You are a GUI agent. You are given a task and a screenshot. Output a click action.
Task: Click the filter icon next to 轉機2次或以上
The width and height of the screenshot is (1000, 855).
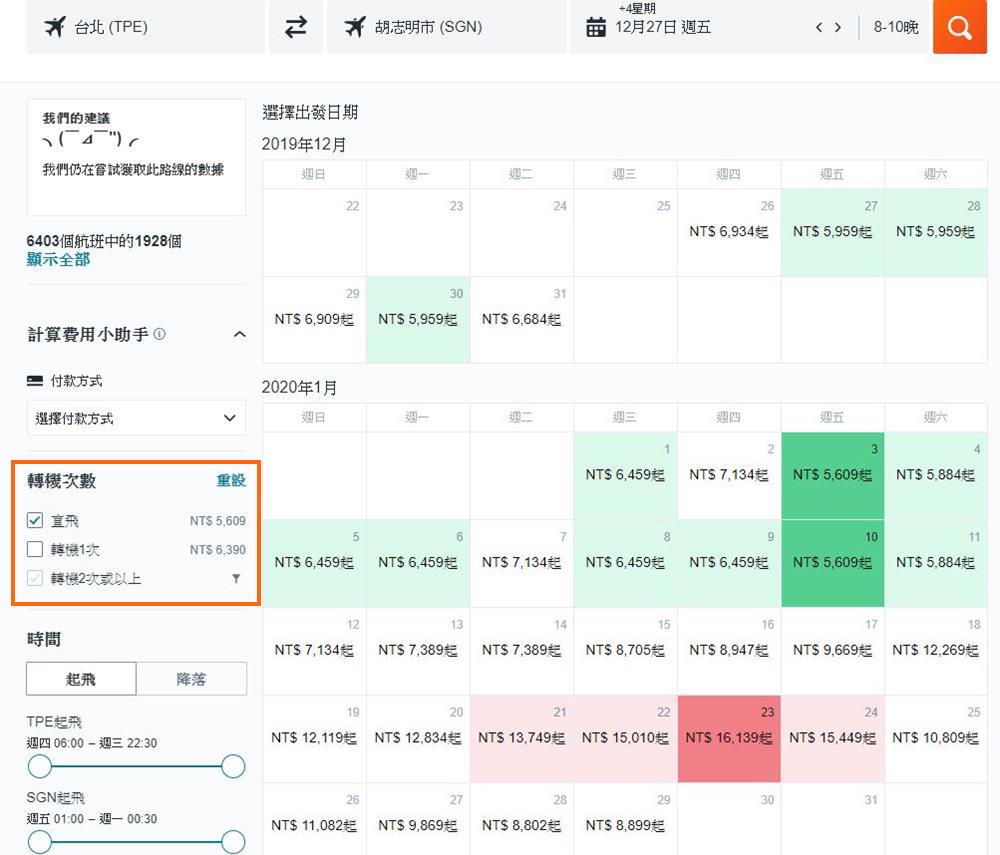point(236,578)
